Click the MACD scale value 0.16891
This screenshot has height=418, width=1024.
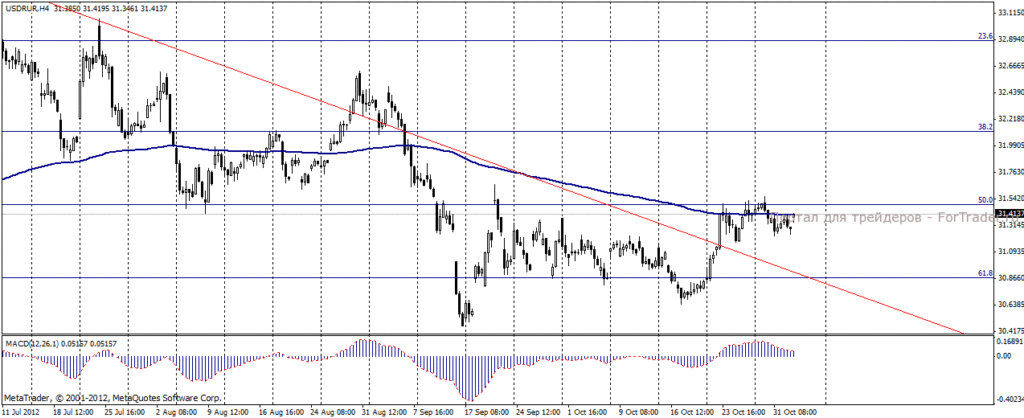click(1010, 341)
